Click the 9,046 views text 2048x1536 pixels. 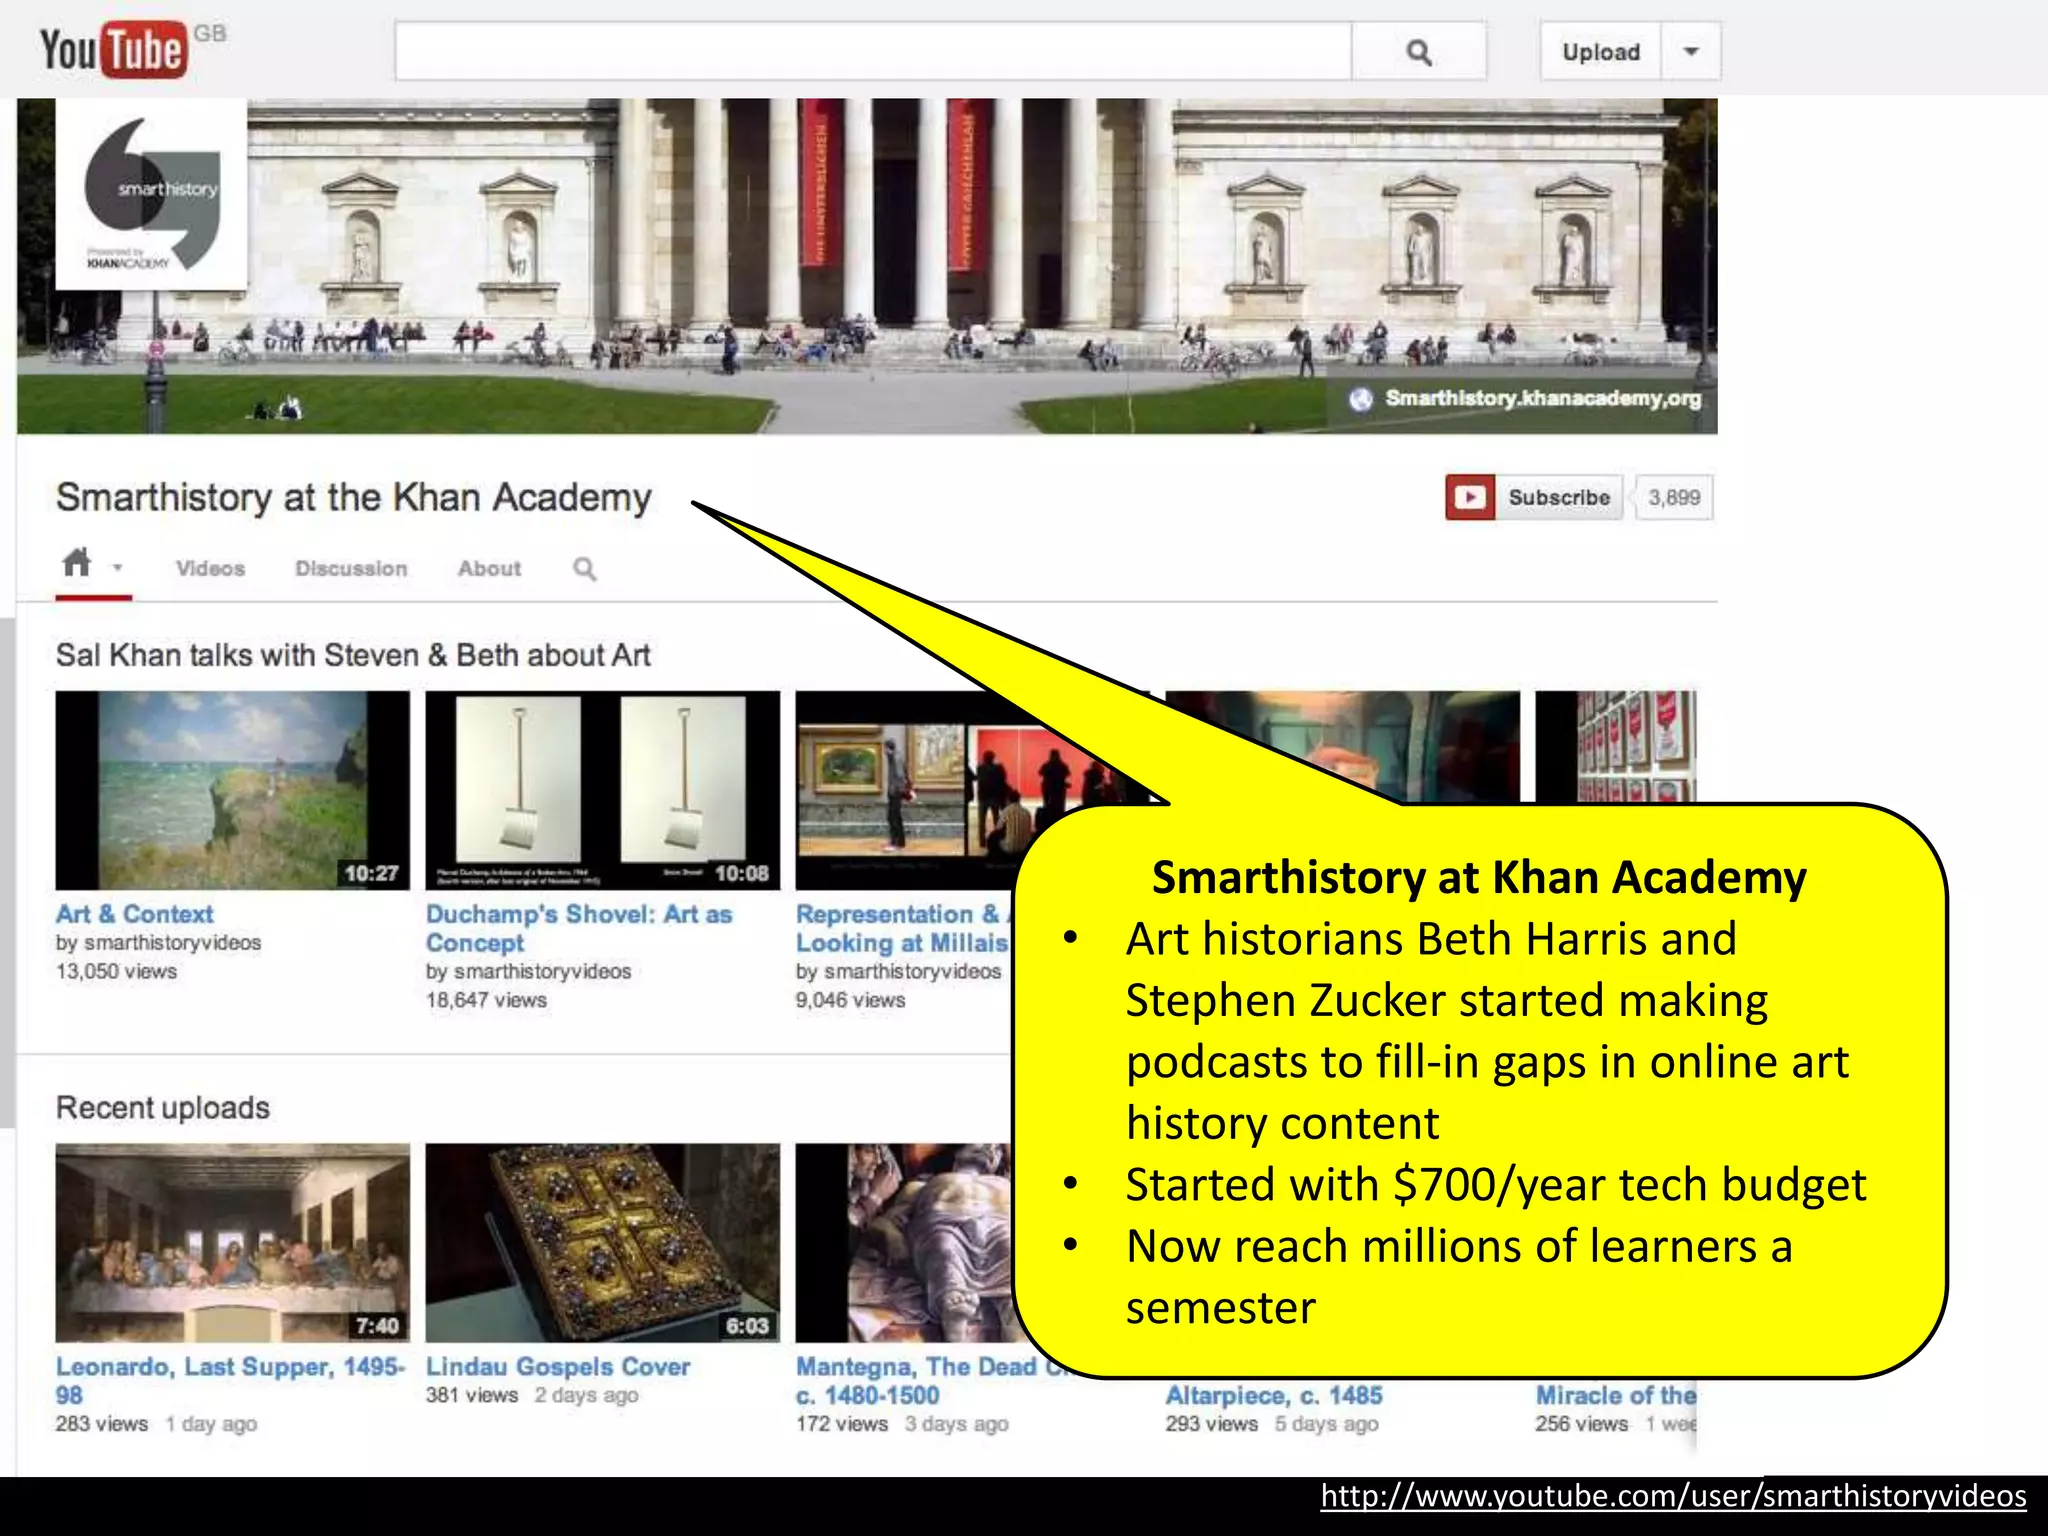coord(850,1000)
